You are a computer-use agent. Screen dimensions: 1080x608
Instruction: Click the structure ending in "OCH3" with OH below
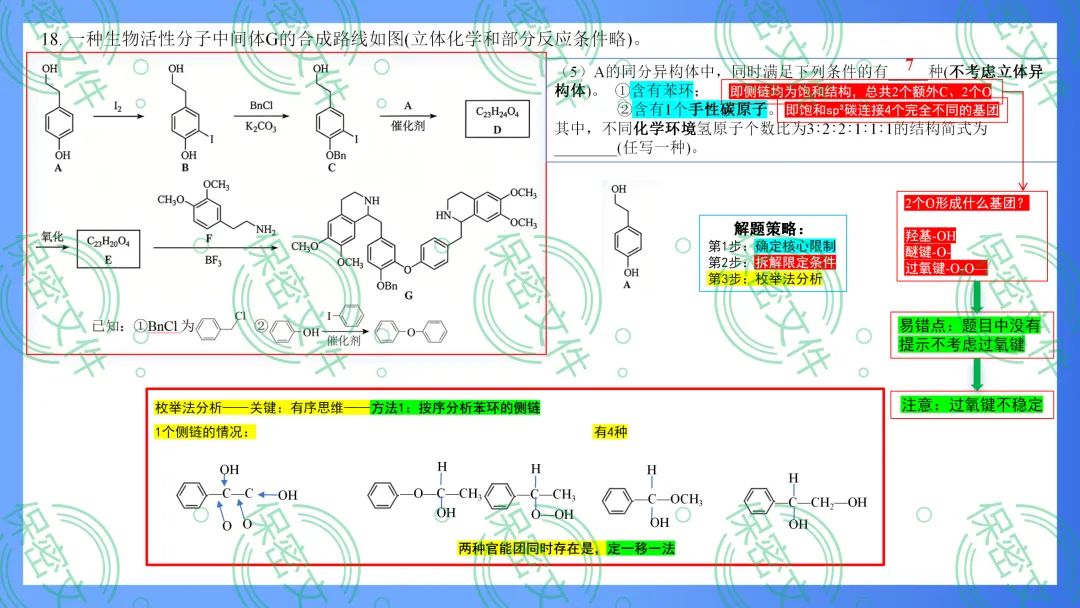pos(652,497)
